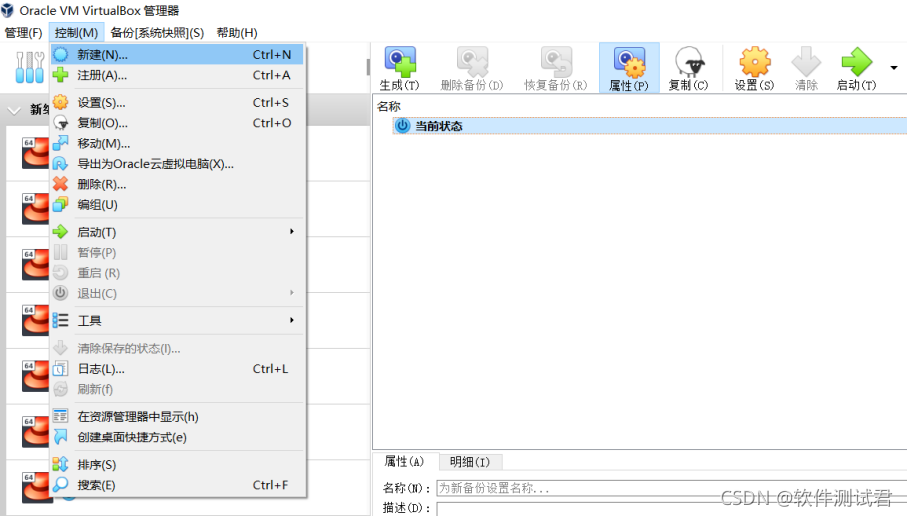Click the 名称 column header

389,106
